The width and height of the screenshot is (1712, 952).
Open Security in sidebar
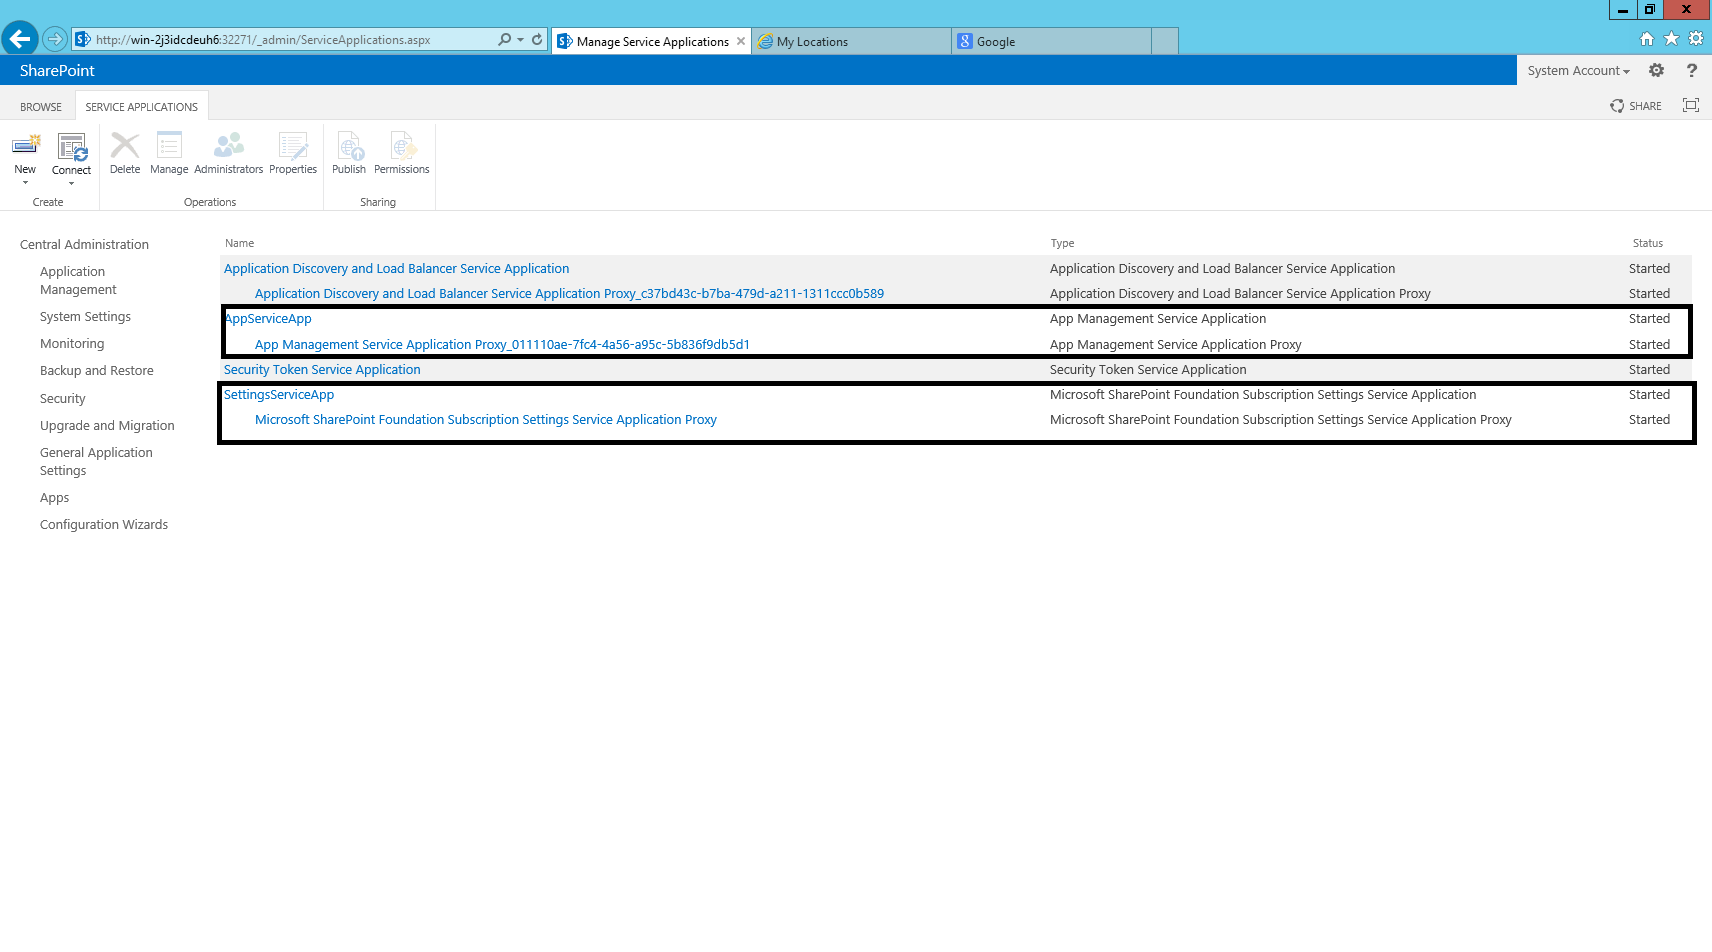63,398
